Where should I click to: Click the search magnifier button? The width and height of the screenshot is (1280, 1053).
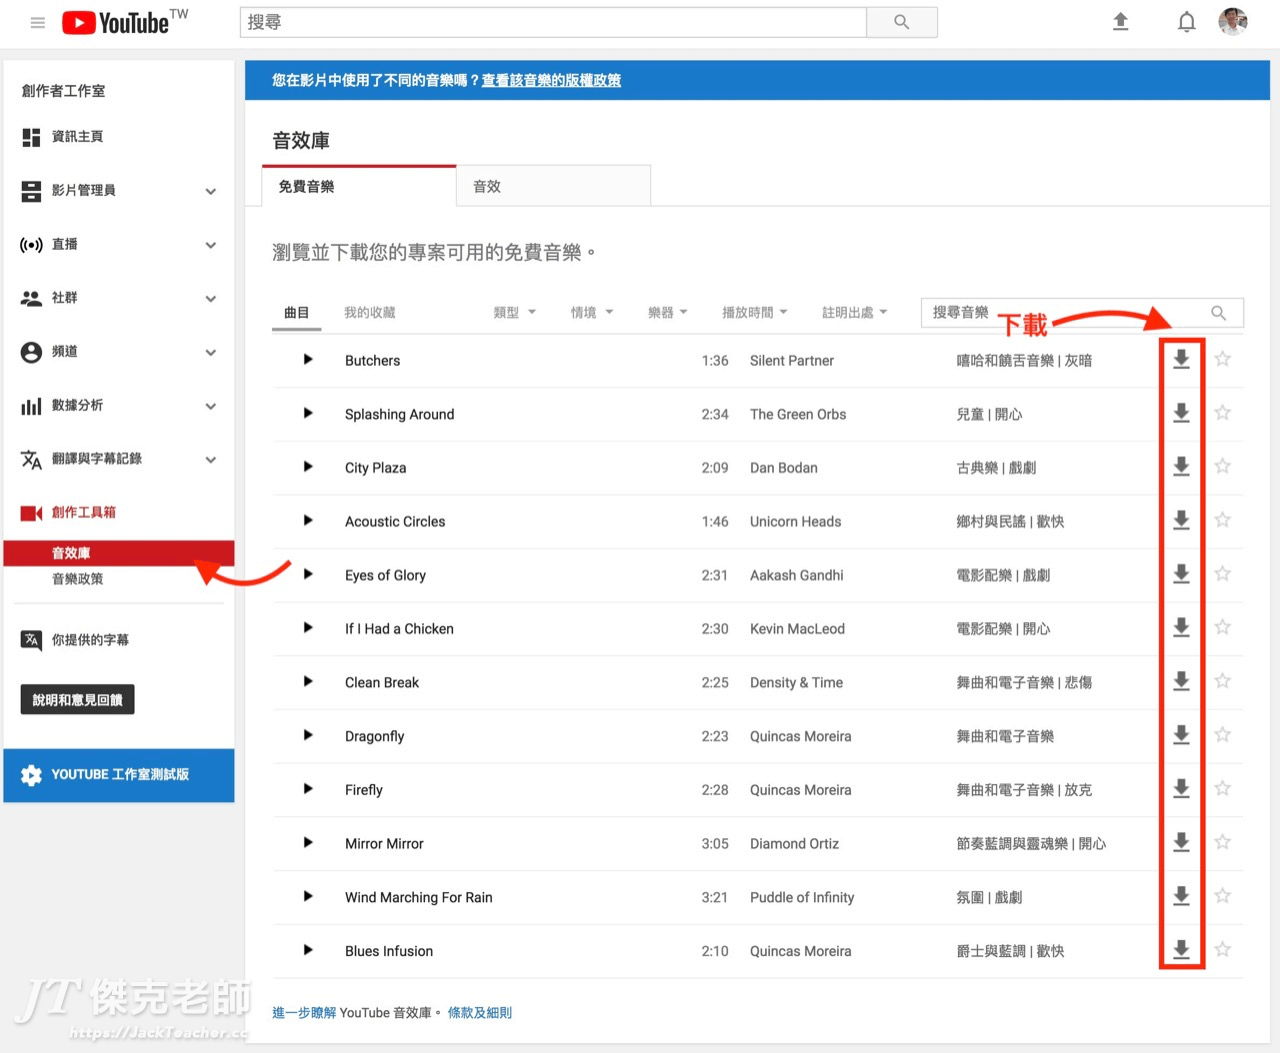[902, 22]
